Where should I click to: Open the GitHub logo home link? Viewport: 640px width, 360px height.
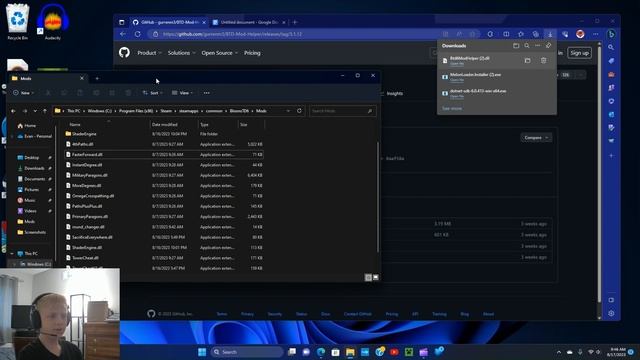[124, 53]
